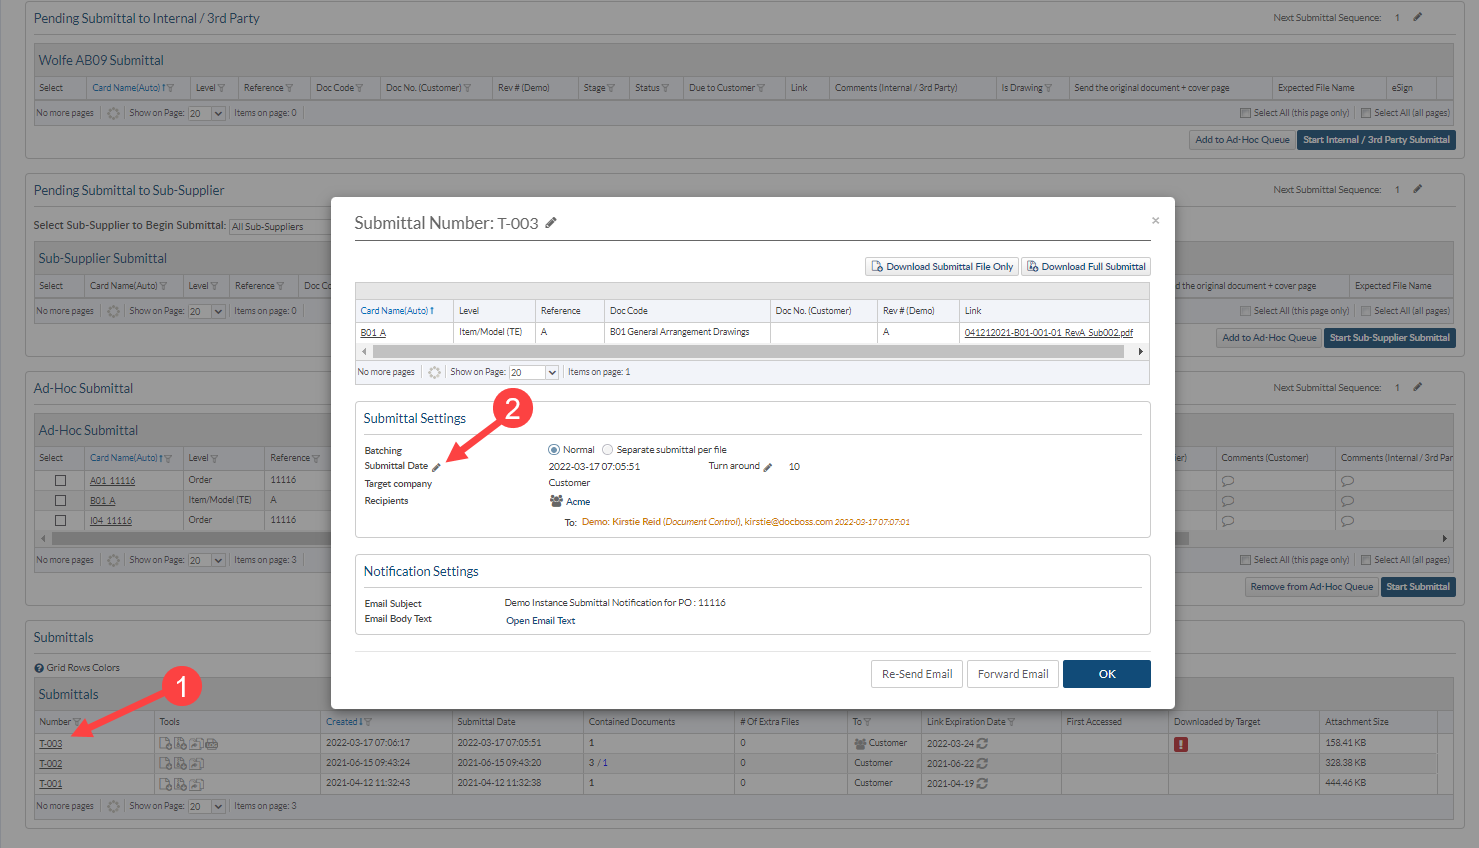Click first tool icon in T-002 row
The image size is (1479, 848).
[x=165, y=763]
